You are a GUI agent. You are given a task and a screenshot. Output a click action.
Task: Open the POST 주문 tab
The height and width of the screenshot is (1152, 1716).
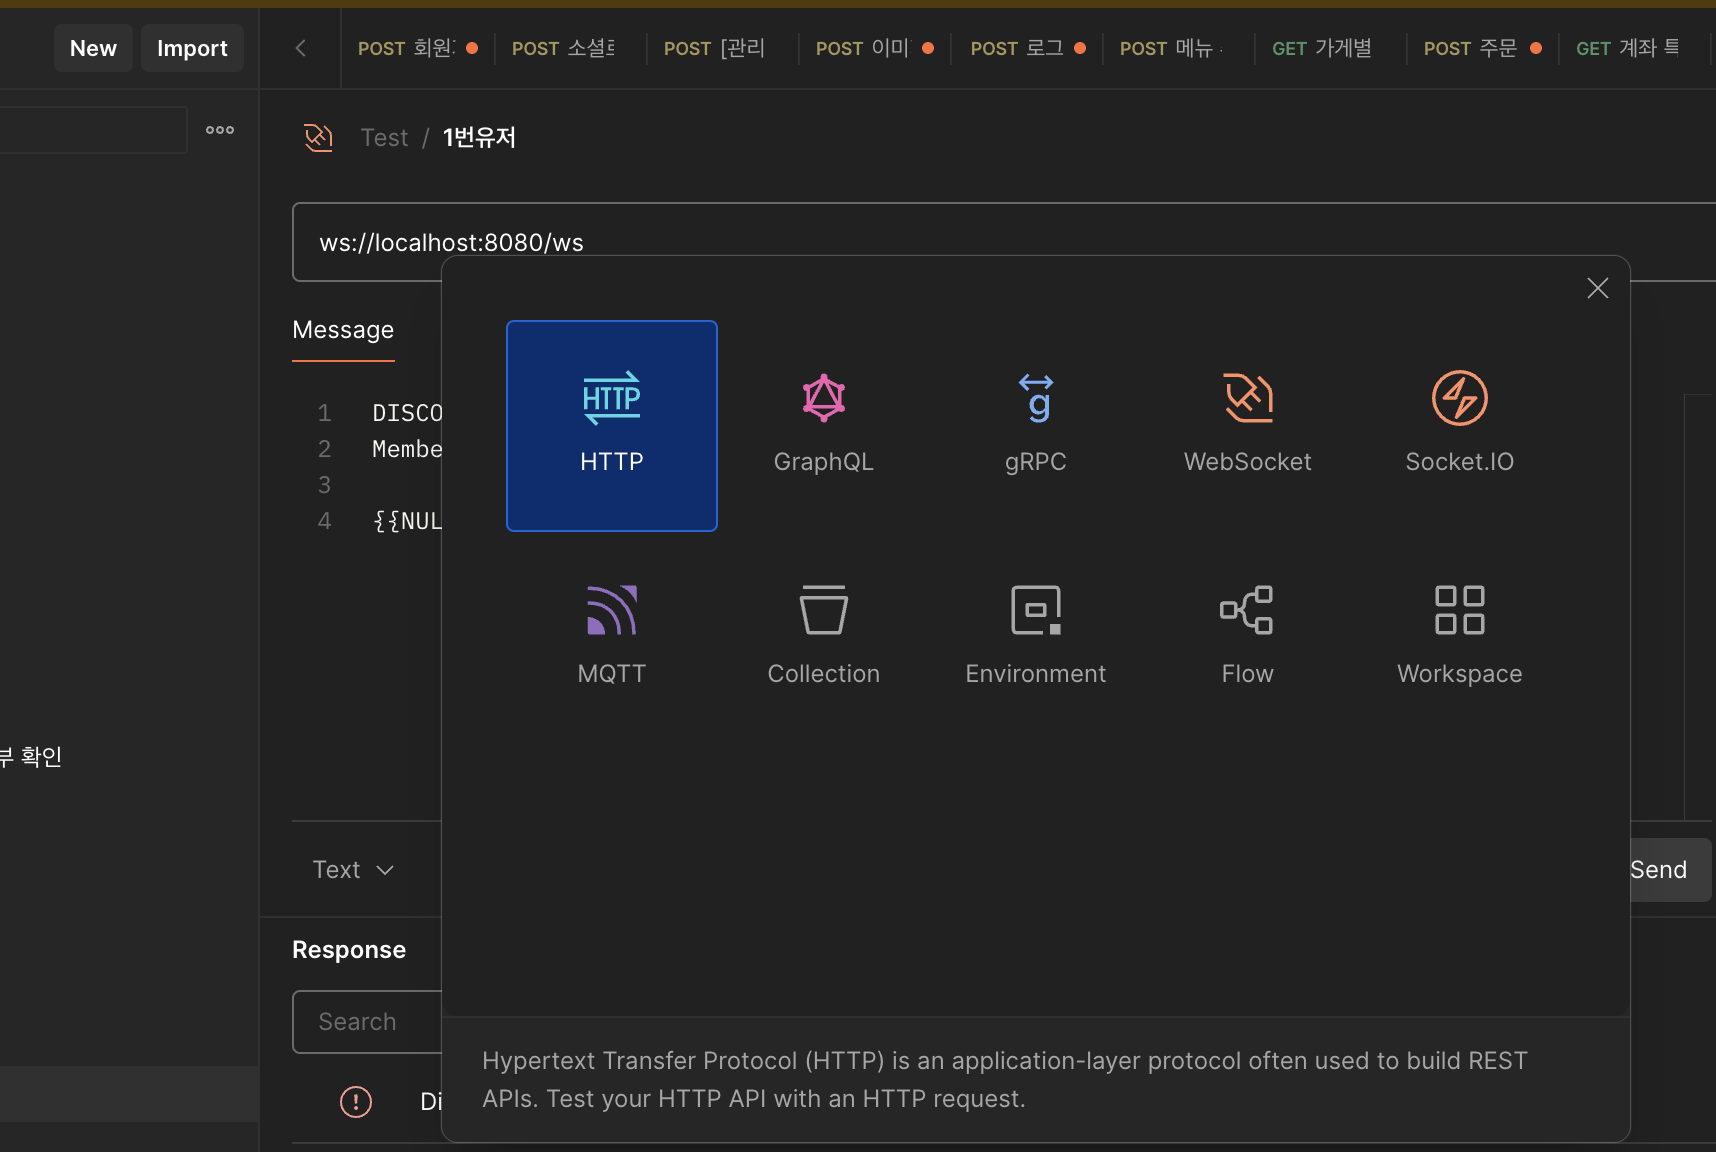pos(1482,48)
